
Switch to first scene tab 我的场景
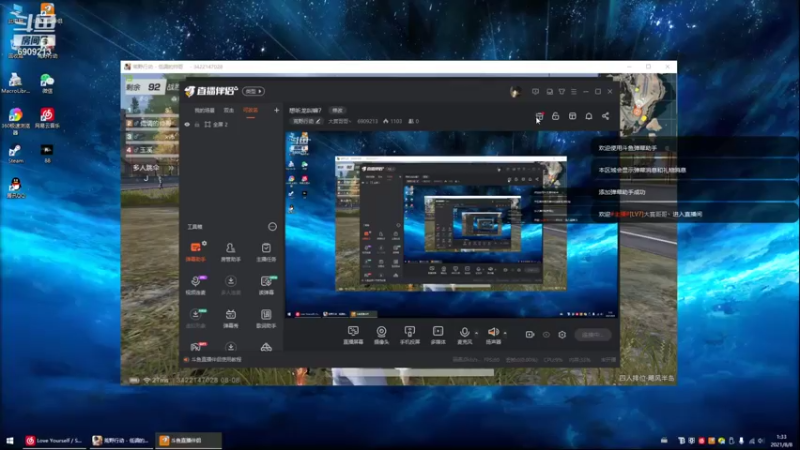tap(204, 110)
